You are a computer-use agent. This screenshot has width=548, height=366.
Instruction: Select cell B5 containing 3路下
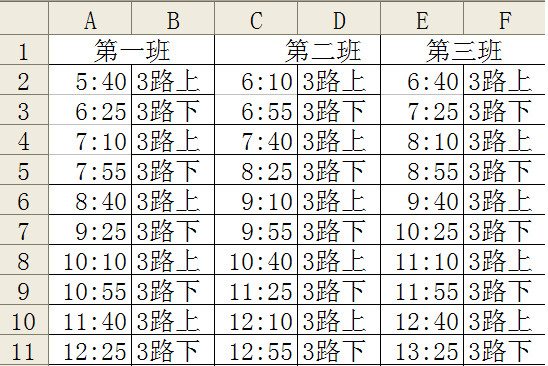(173, 170)
